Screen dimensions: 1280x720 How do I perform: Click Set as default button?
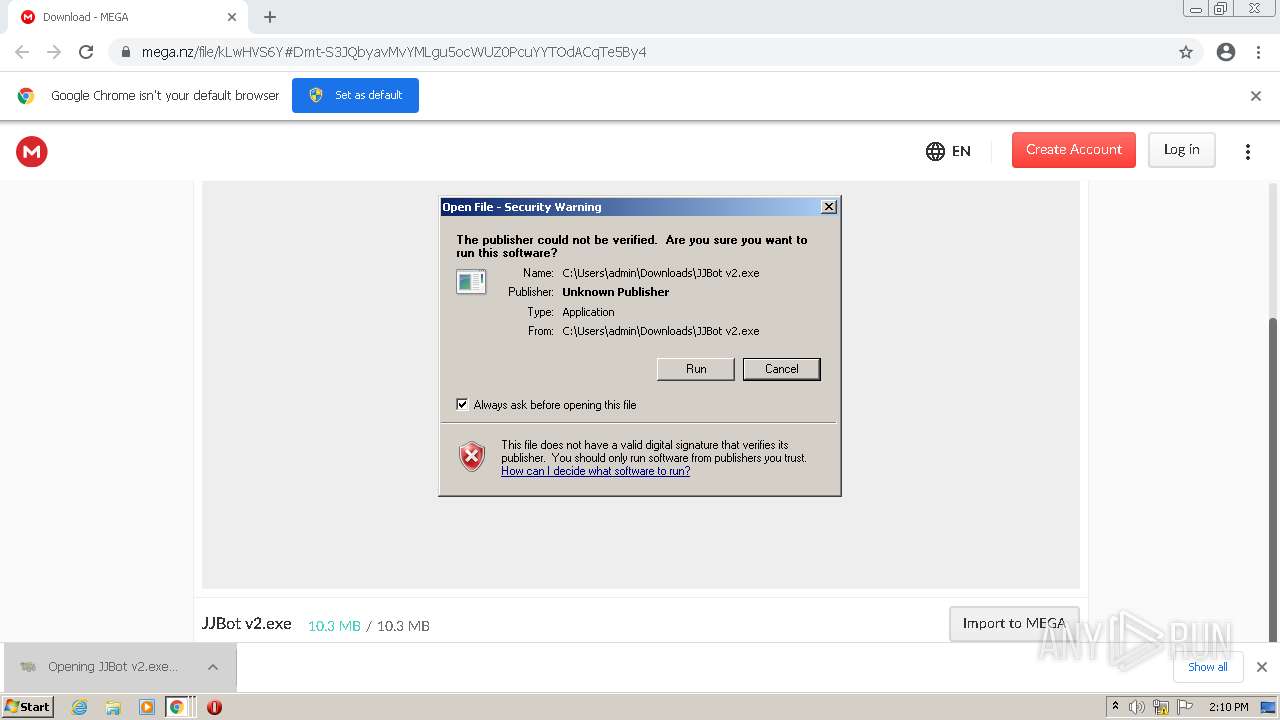coord(355,95)
